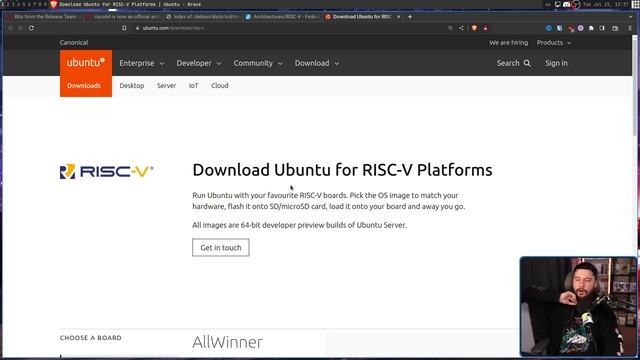Click the purple round extension icon
This screenshot has height=360, width=640.
(580, 28)
